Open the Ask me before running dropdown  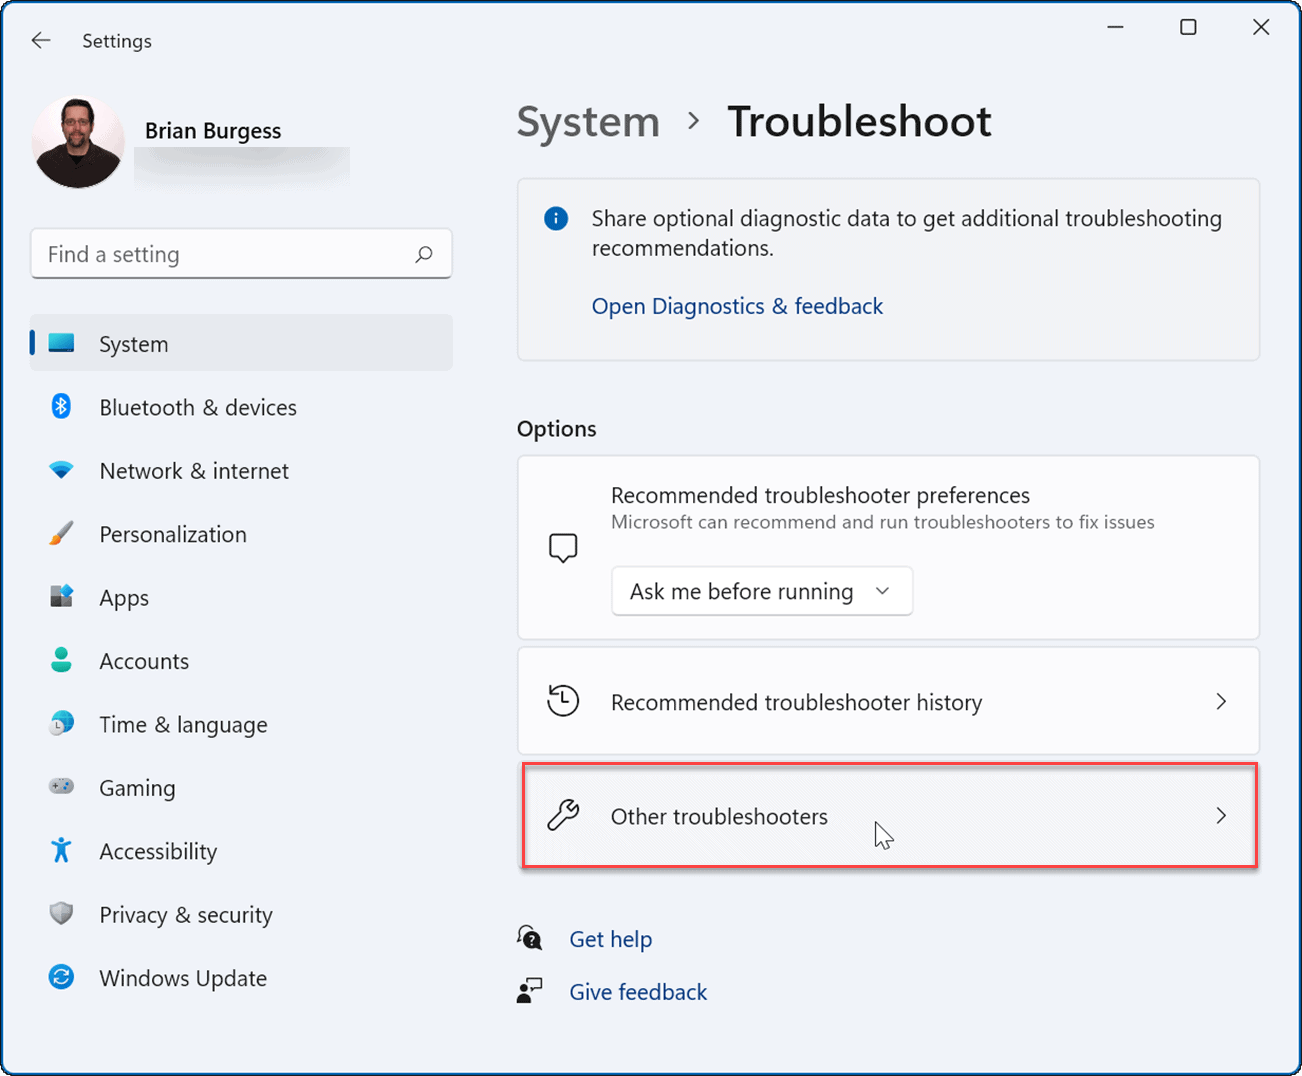pos(761,591)
